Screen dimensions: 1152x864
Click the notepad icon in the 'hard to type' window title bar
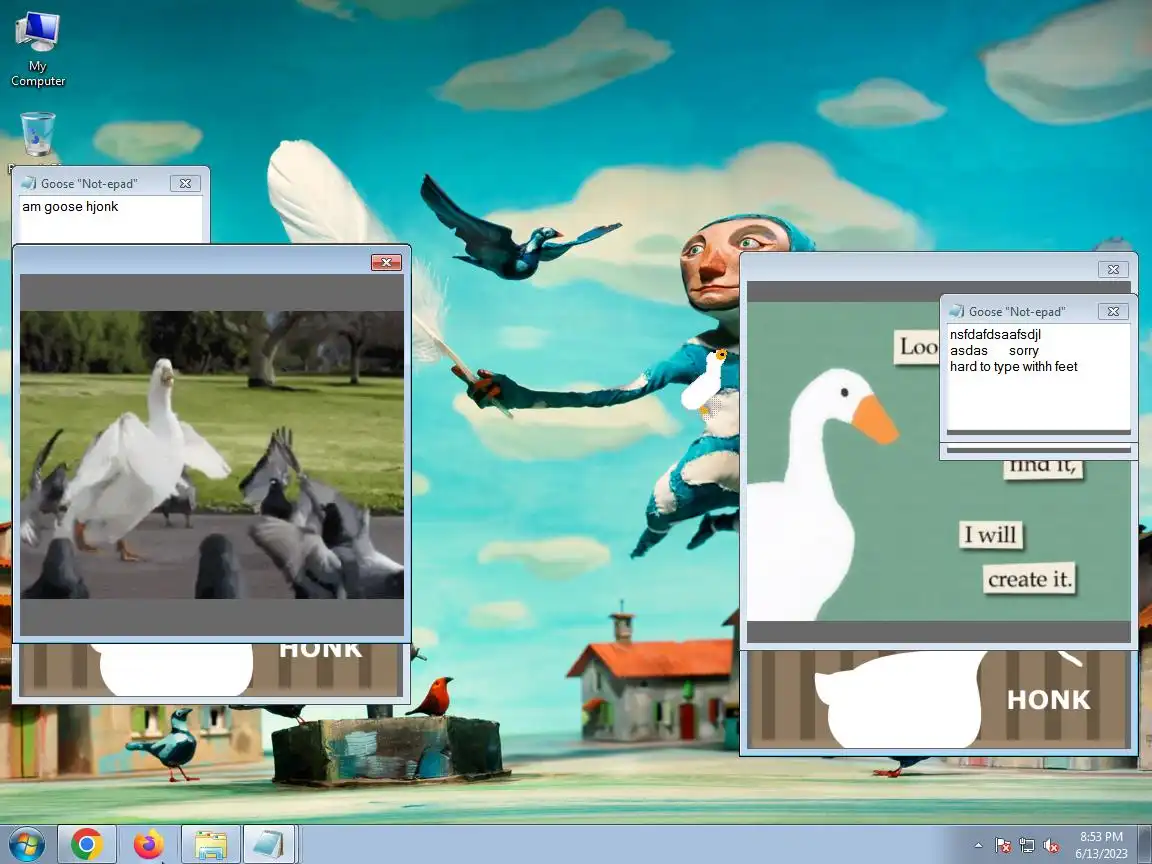(x=957, y=312)
